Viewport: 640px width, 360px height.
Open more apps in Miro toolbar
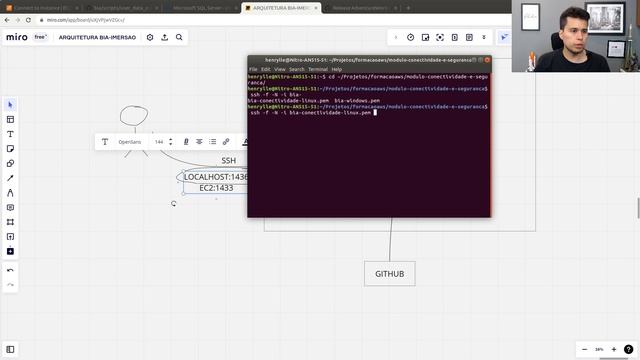(10, 251)
